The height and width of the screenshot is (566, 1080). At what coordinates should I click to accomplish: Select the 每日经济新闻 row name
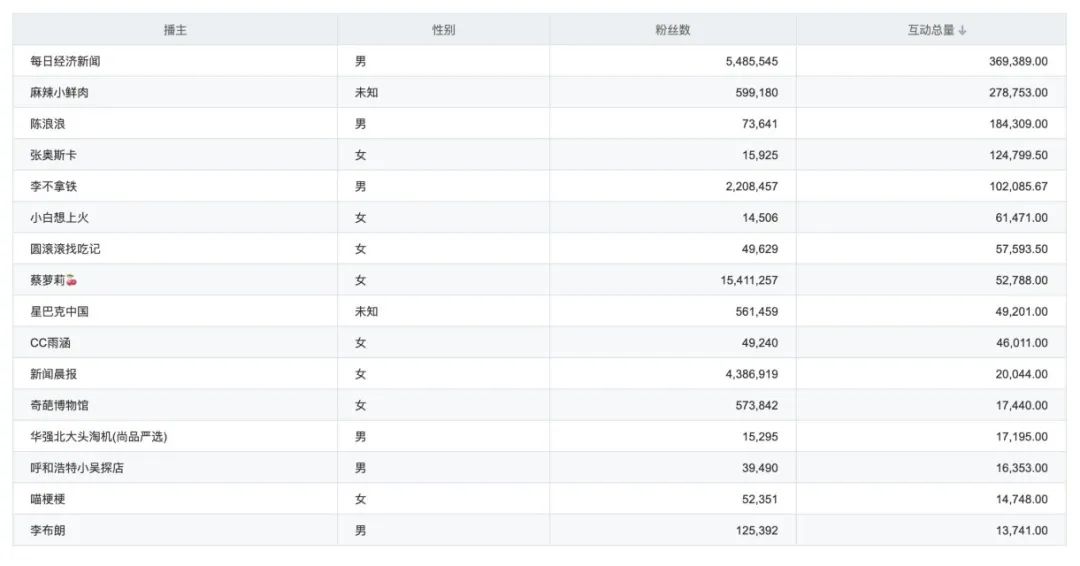pyautogui.click(x=65, y=61)
